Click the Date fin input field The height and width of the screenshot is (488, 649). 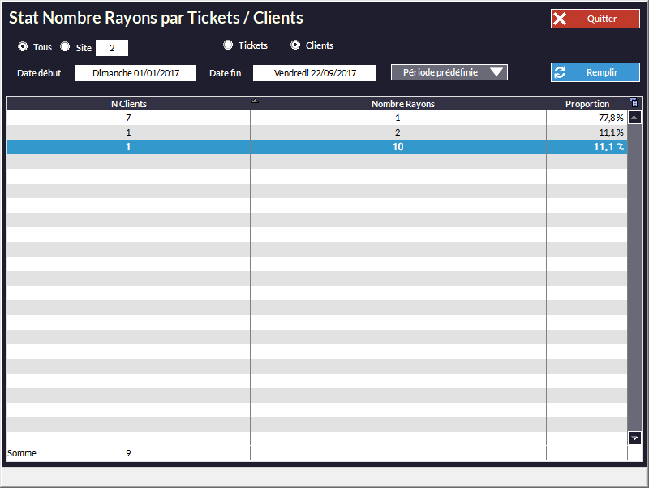(313, 73)
